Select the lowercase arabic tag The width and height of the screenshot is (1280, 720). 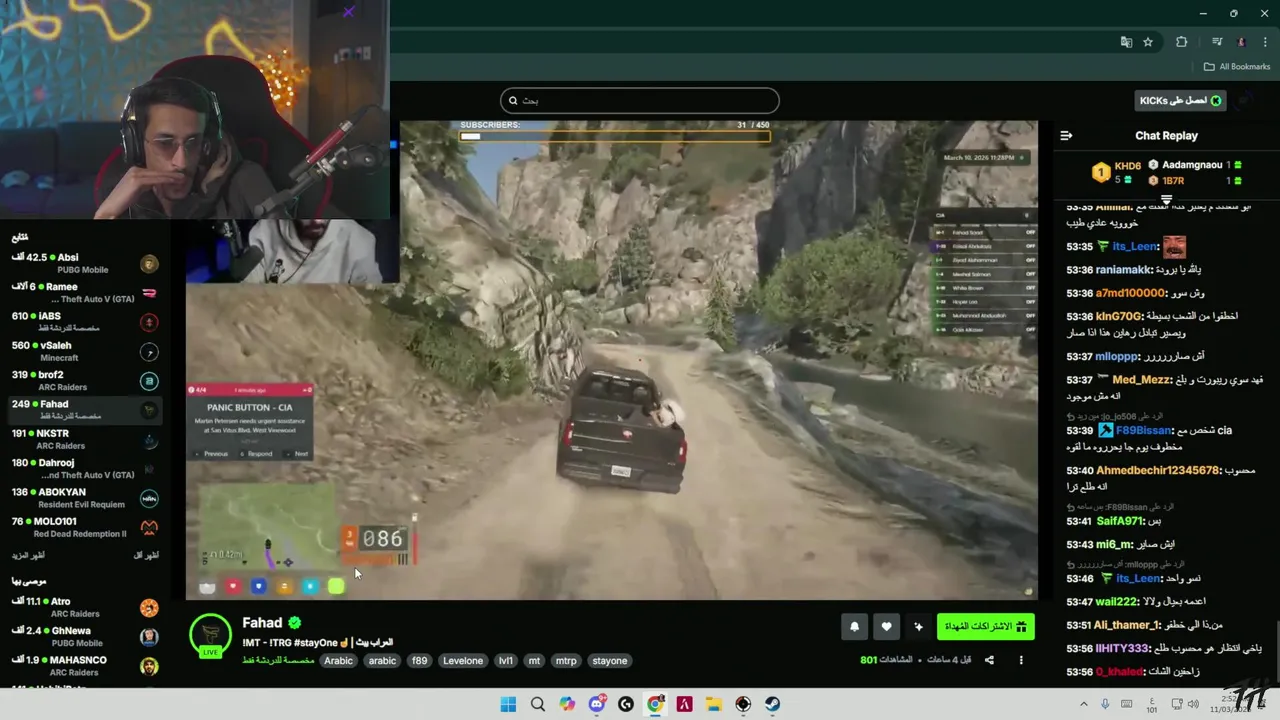coord(382,661)
